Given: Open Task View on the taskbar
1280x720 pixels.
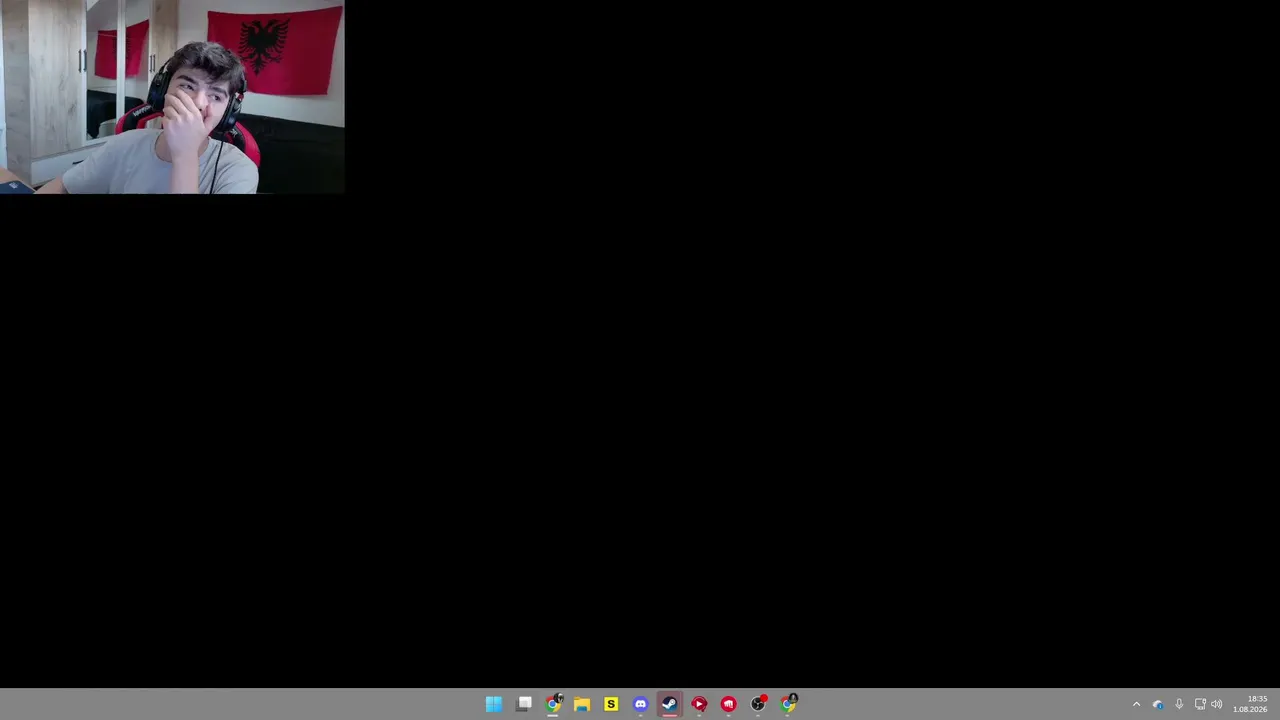Looking at the screenshot, I should pyautogui.click(x=524, y=704).
